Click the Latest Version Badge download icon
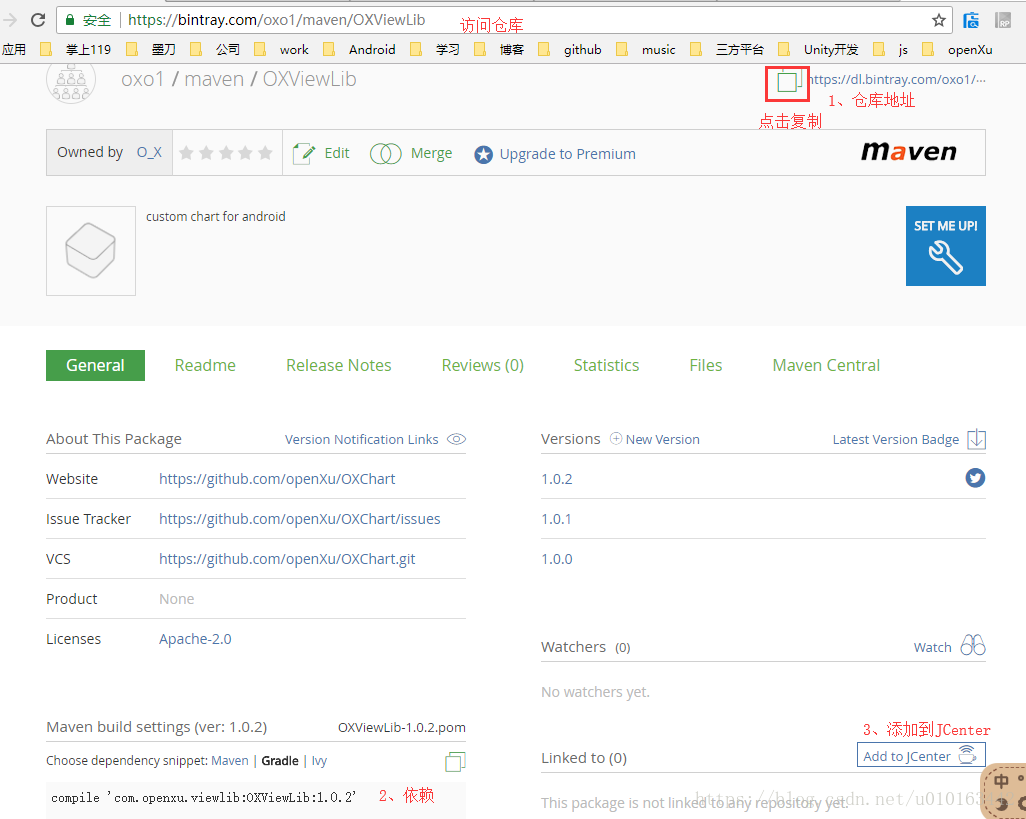The image size is (1026, 819). tap(976, 439)
